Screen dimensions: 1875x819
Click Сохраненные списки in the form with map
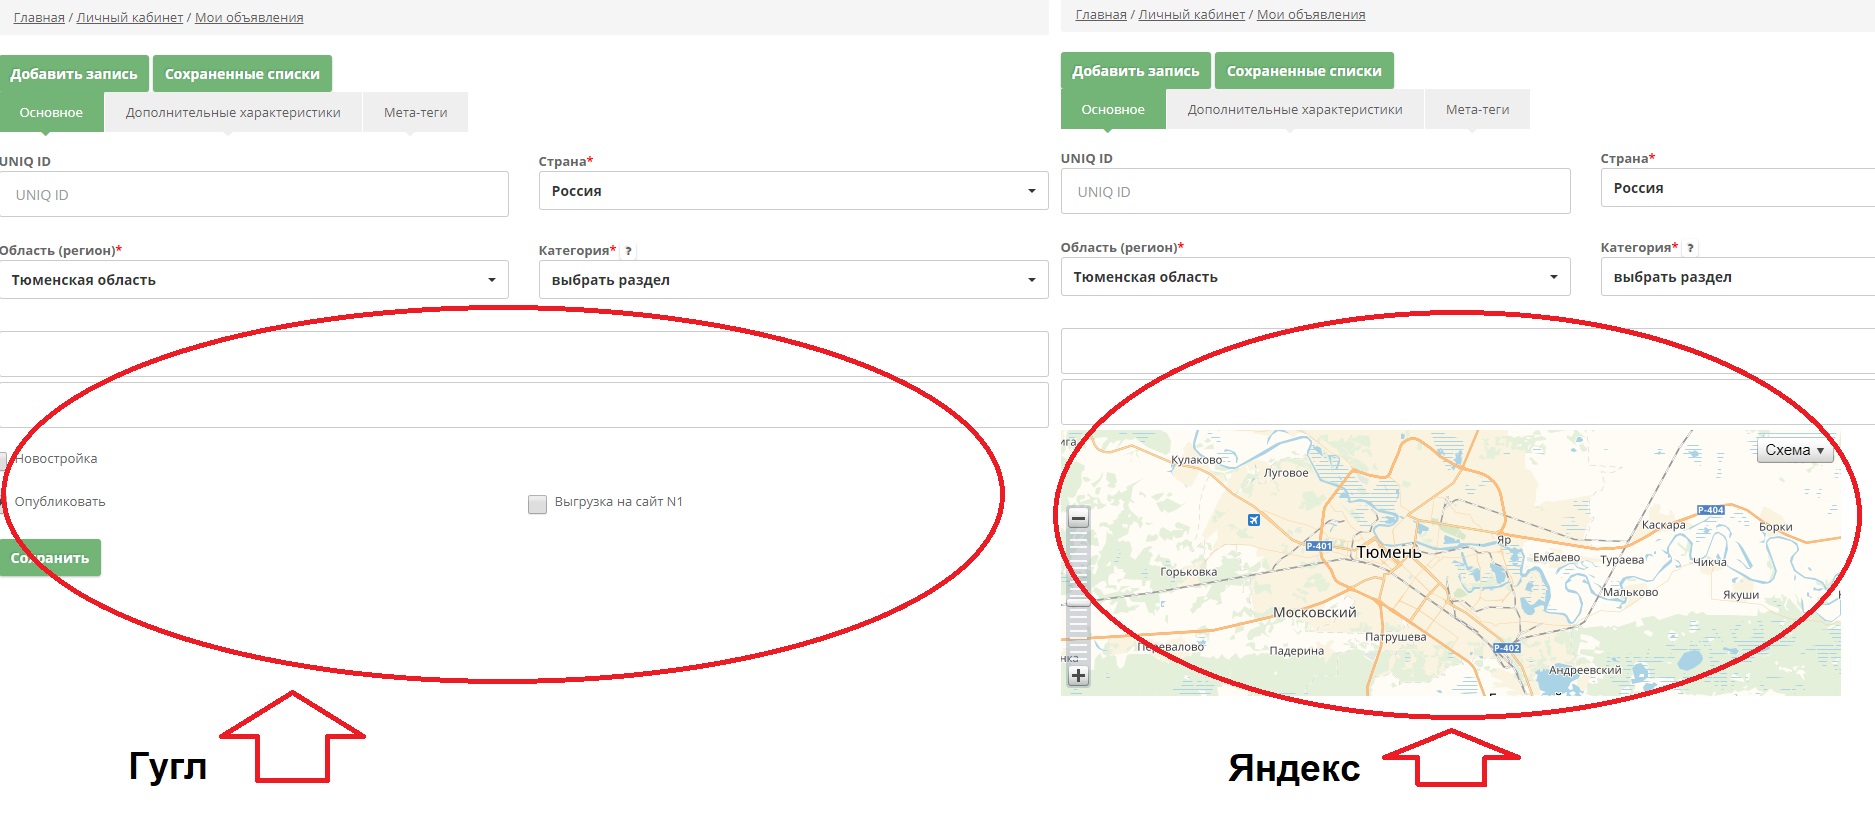click(1304, 71)
